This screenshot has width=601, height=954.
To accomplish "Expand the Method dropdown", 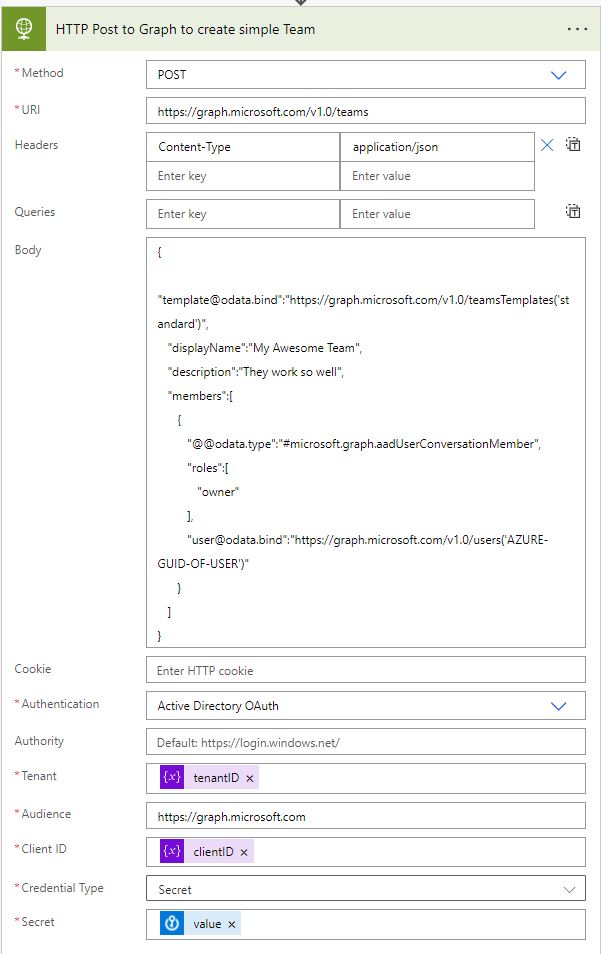I will coord(558,75).
